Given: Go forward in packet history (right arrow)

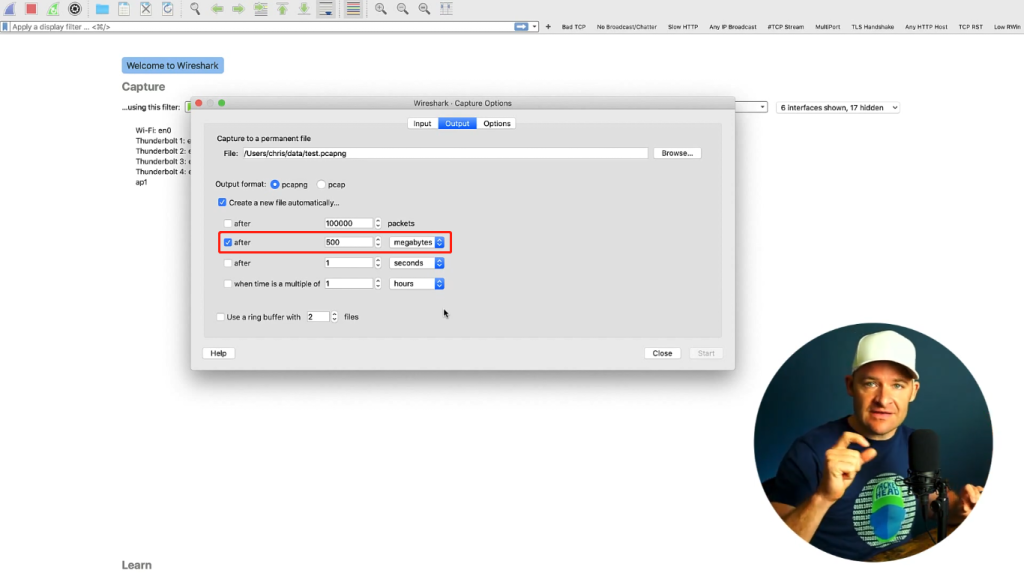Looking at the screenshot, I should [238, 8].
